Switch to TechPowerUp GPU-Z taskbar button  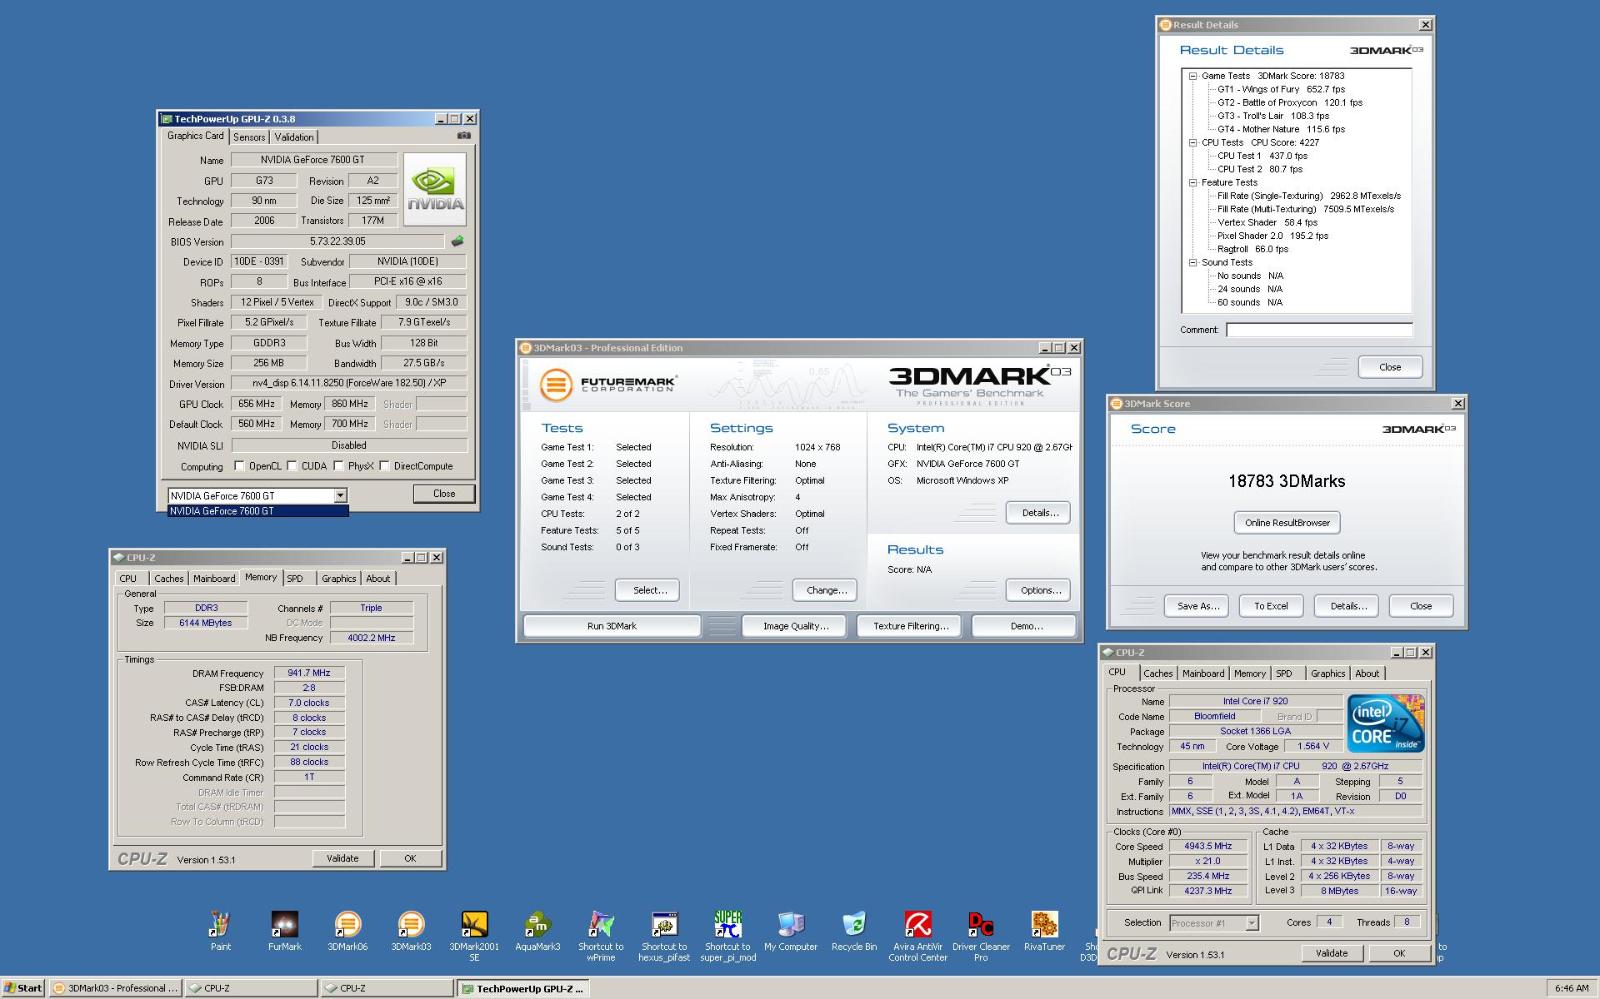[523, 988]
